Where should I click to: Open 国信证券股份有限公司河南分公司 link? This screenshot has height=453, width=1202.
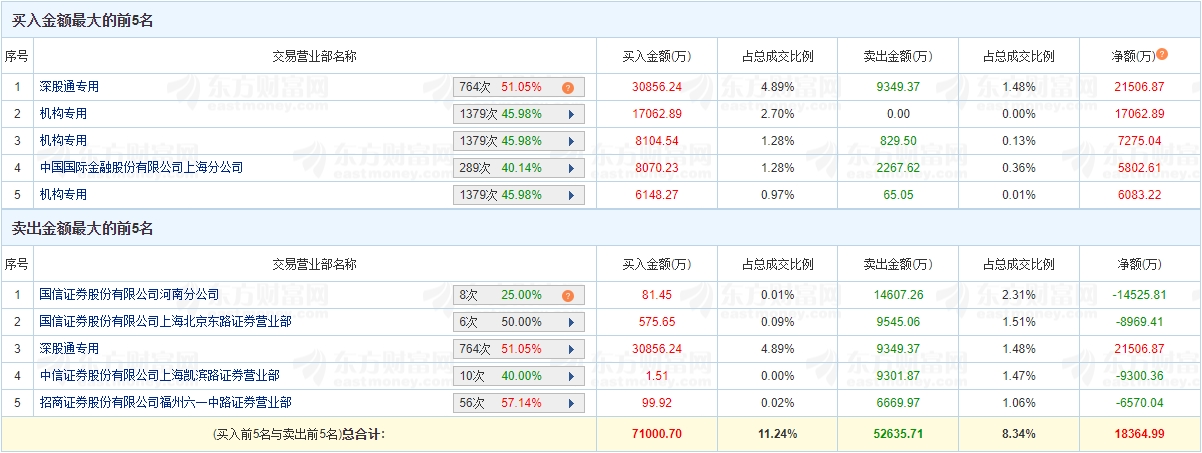coord(129,295)
